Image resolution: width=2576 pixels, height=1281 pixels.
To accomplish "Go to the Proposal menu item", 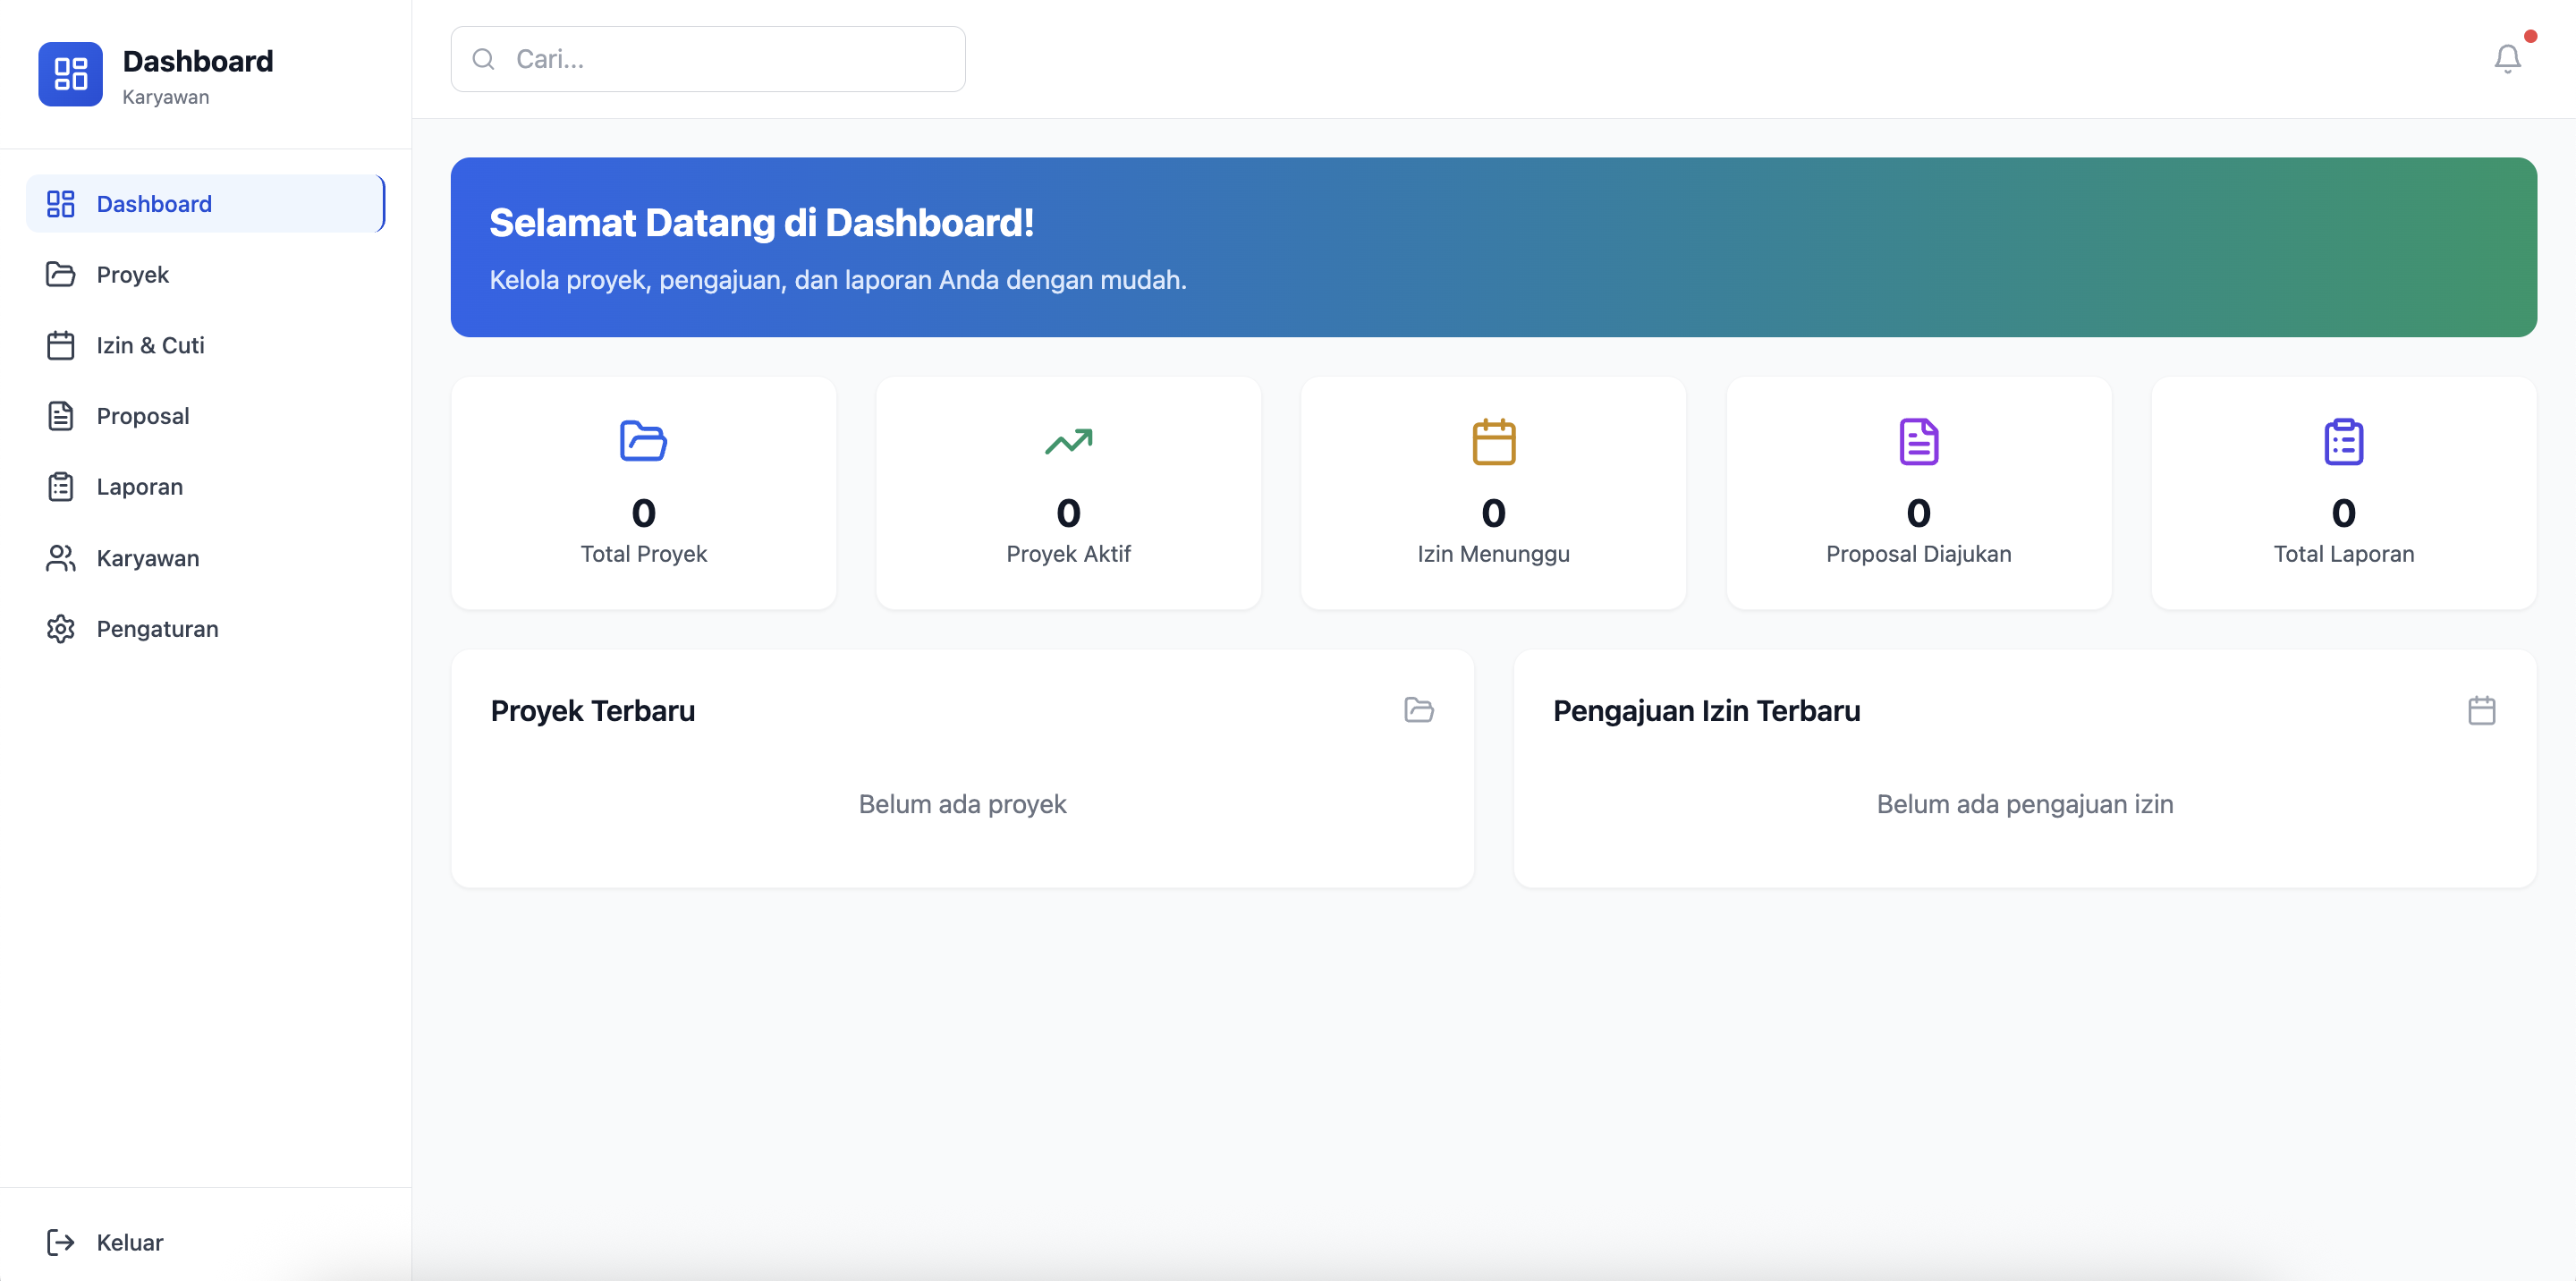I will [205, 416].
